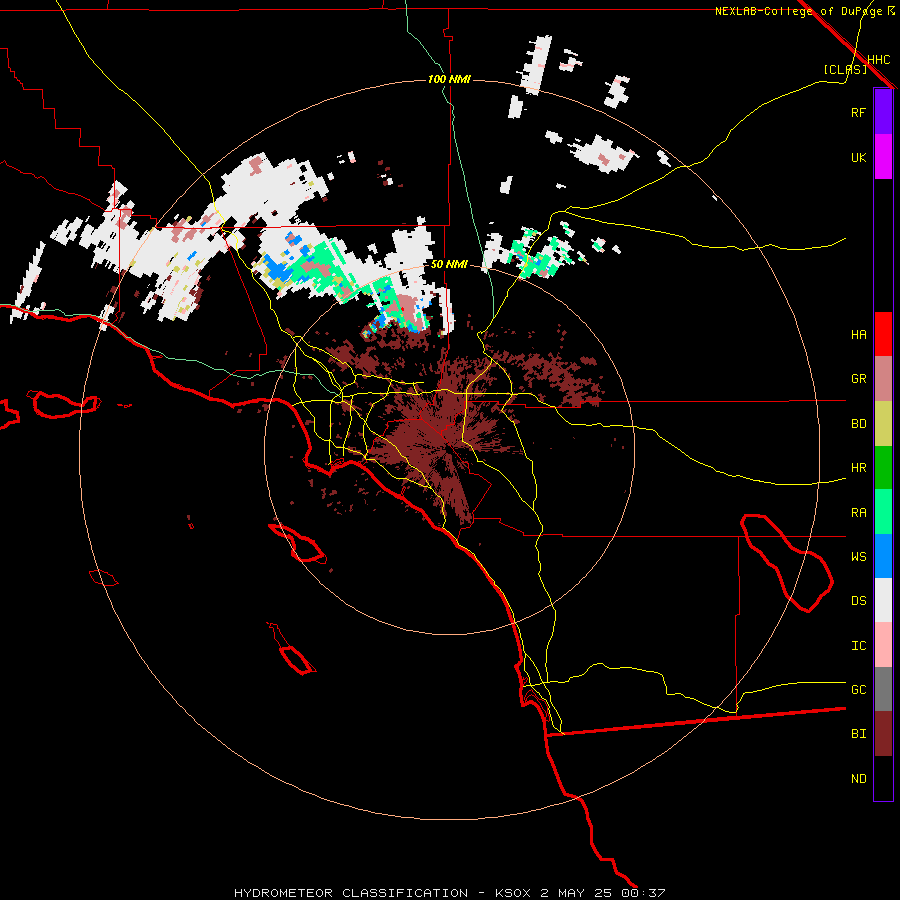Select the GR graupel legend color
Viewport: 900px width, 900px height.
tap(883, 379)
